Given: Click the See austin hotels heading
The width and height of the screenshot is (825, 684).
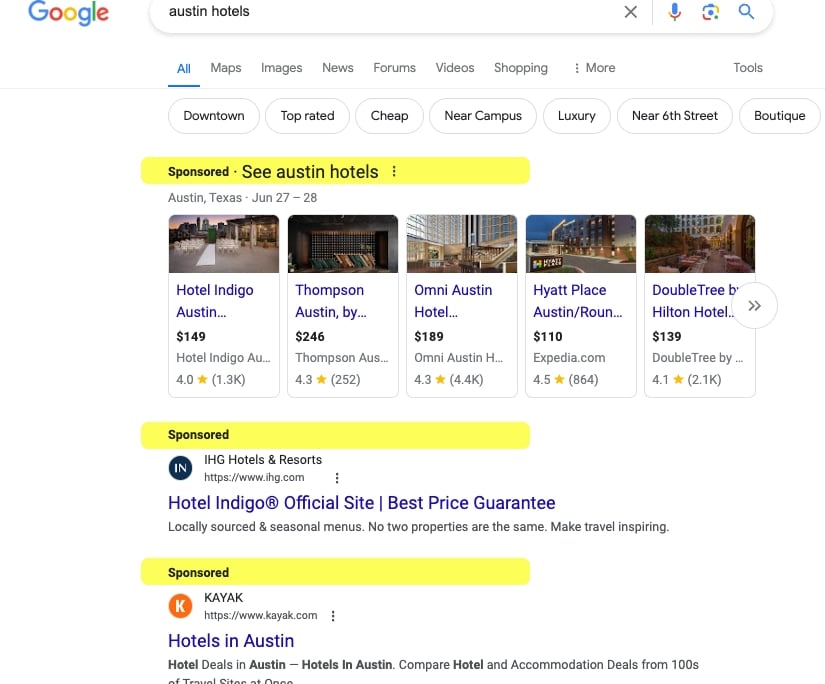Looking at the screenshot, I should pyautogui.click(x=310, y=172).
